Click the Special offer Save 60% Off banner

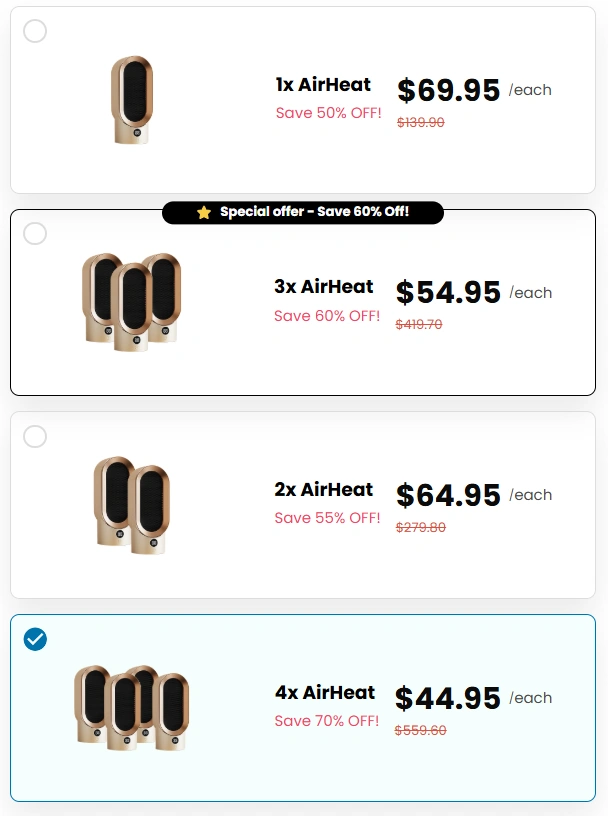pyautogui.click(x=303, y=212)
